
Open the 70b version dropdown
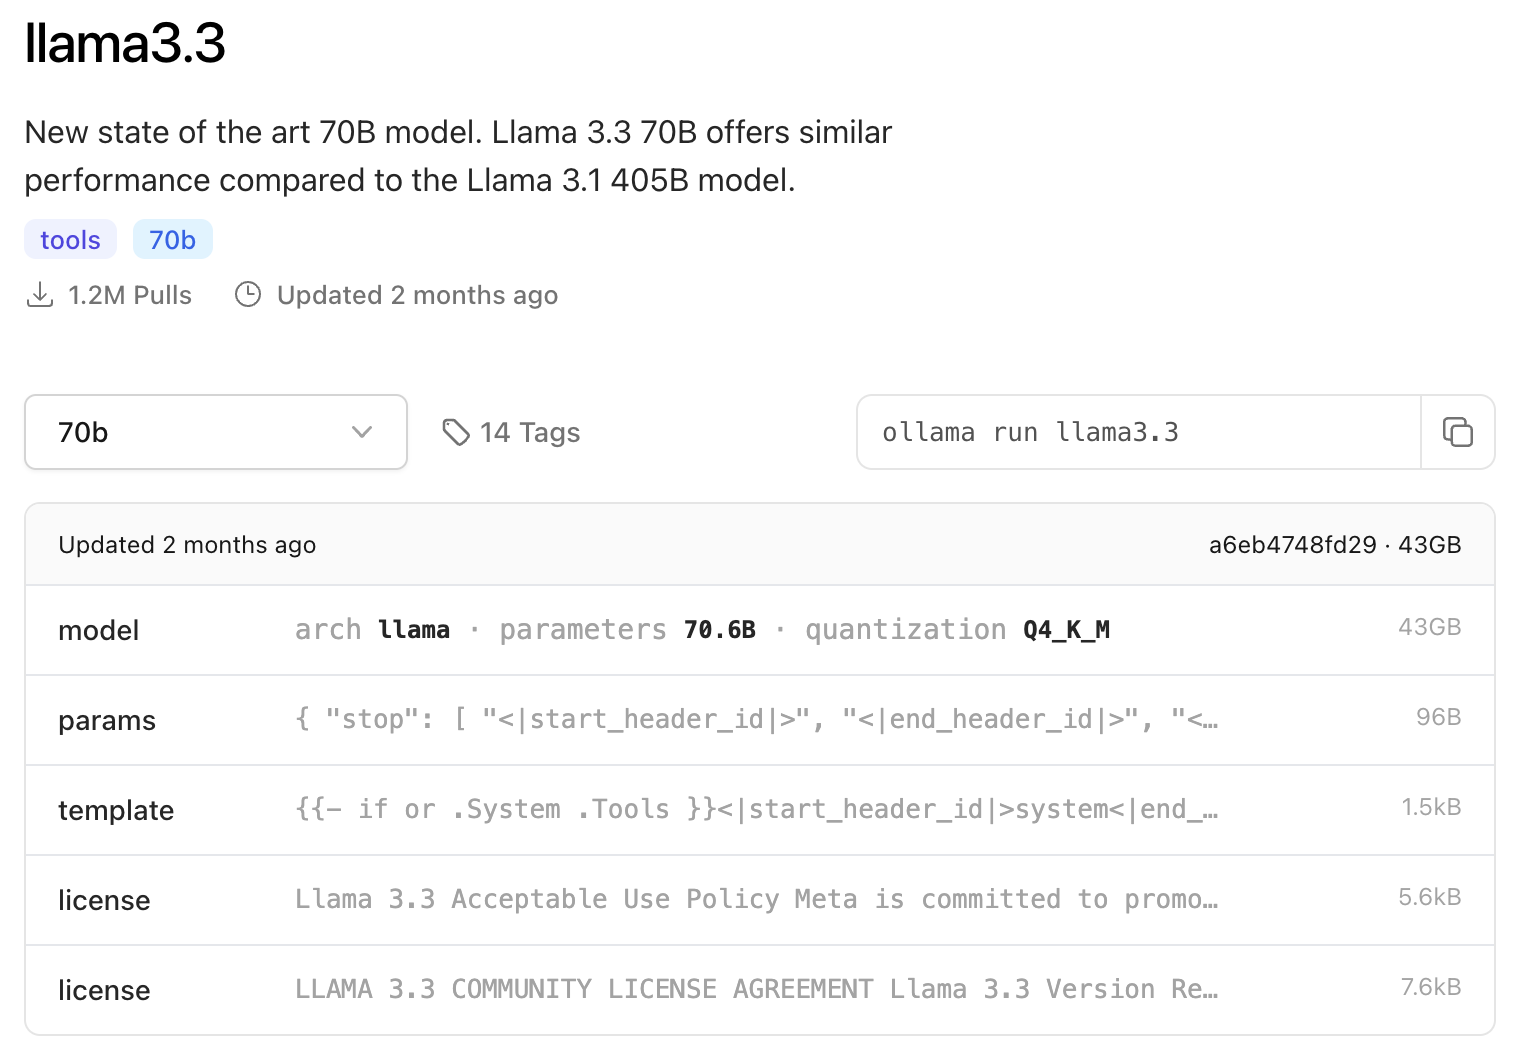pos(215,432)
